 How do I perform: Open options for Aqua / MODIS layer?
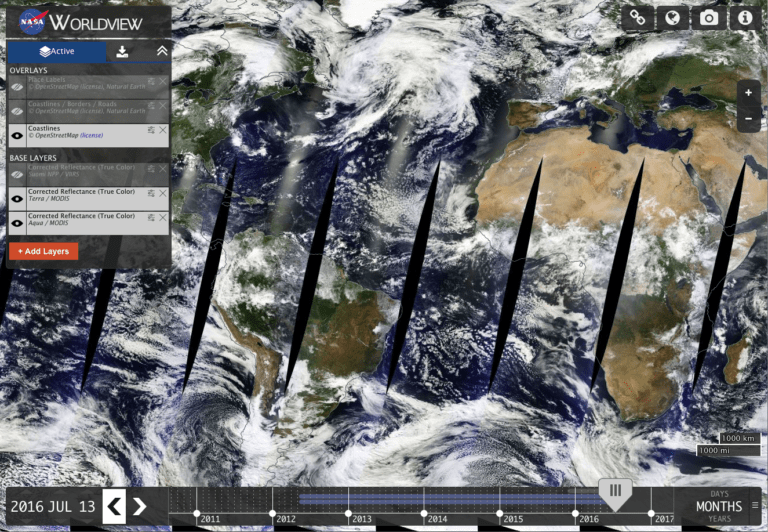tap(151, 217)
